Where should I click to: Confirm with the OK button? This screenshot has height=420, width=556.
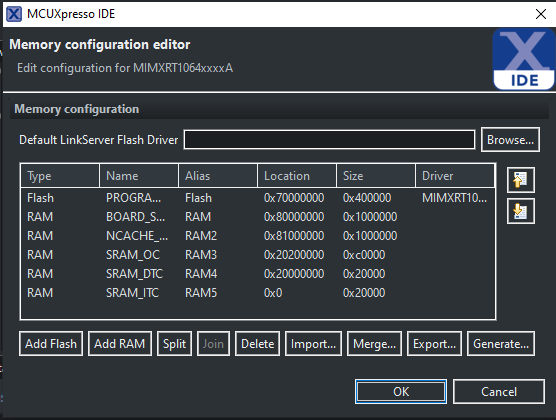(x=401, y=391)
